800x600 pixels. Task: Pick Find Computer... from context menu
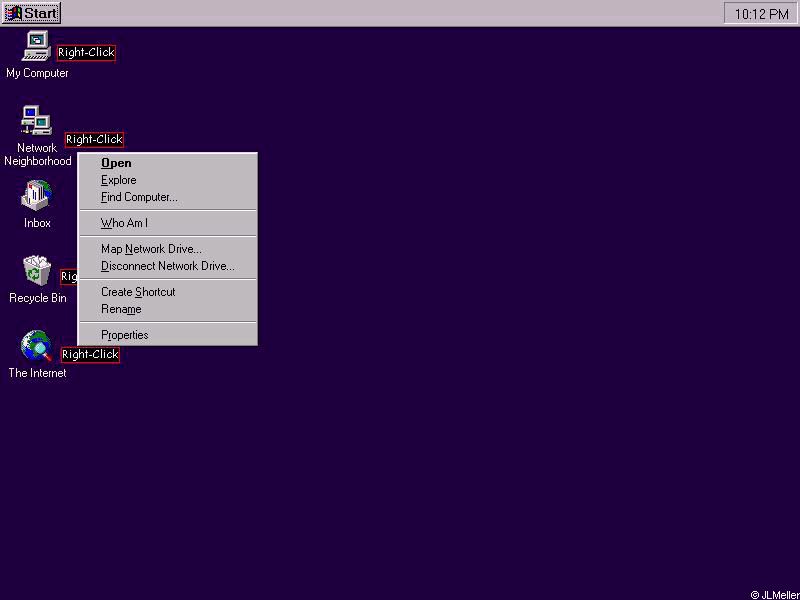167,197
